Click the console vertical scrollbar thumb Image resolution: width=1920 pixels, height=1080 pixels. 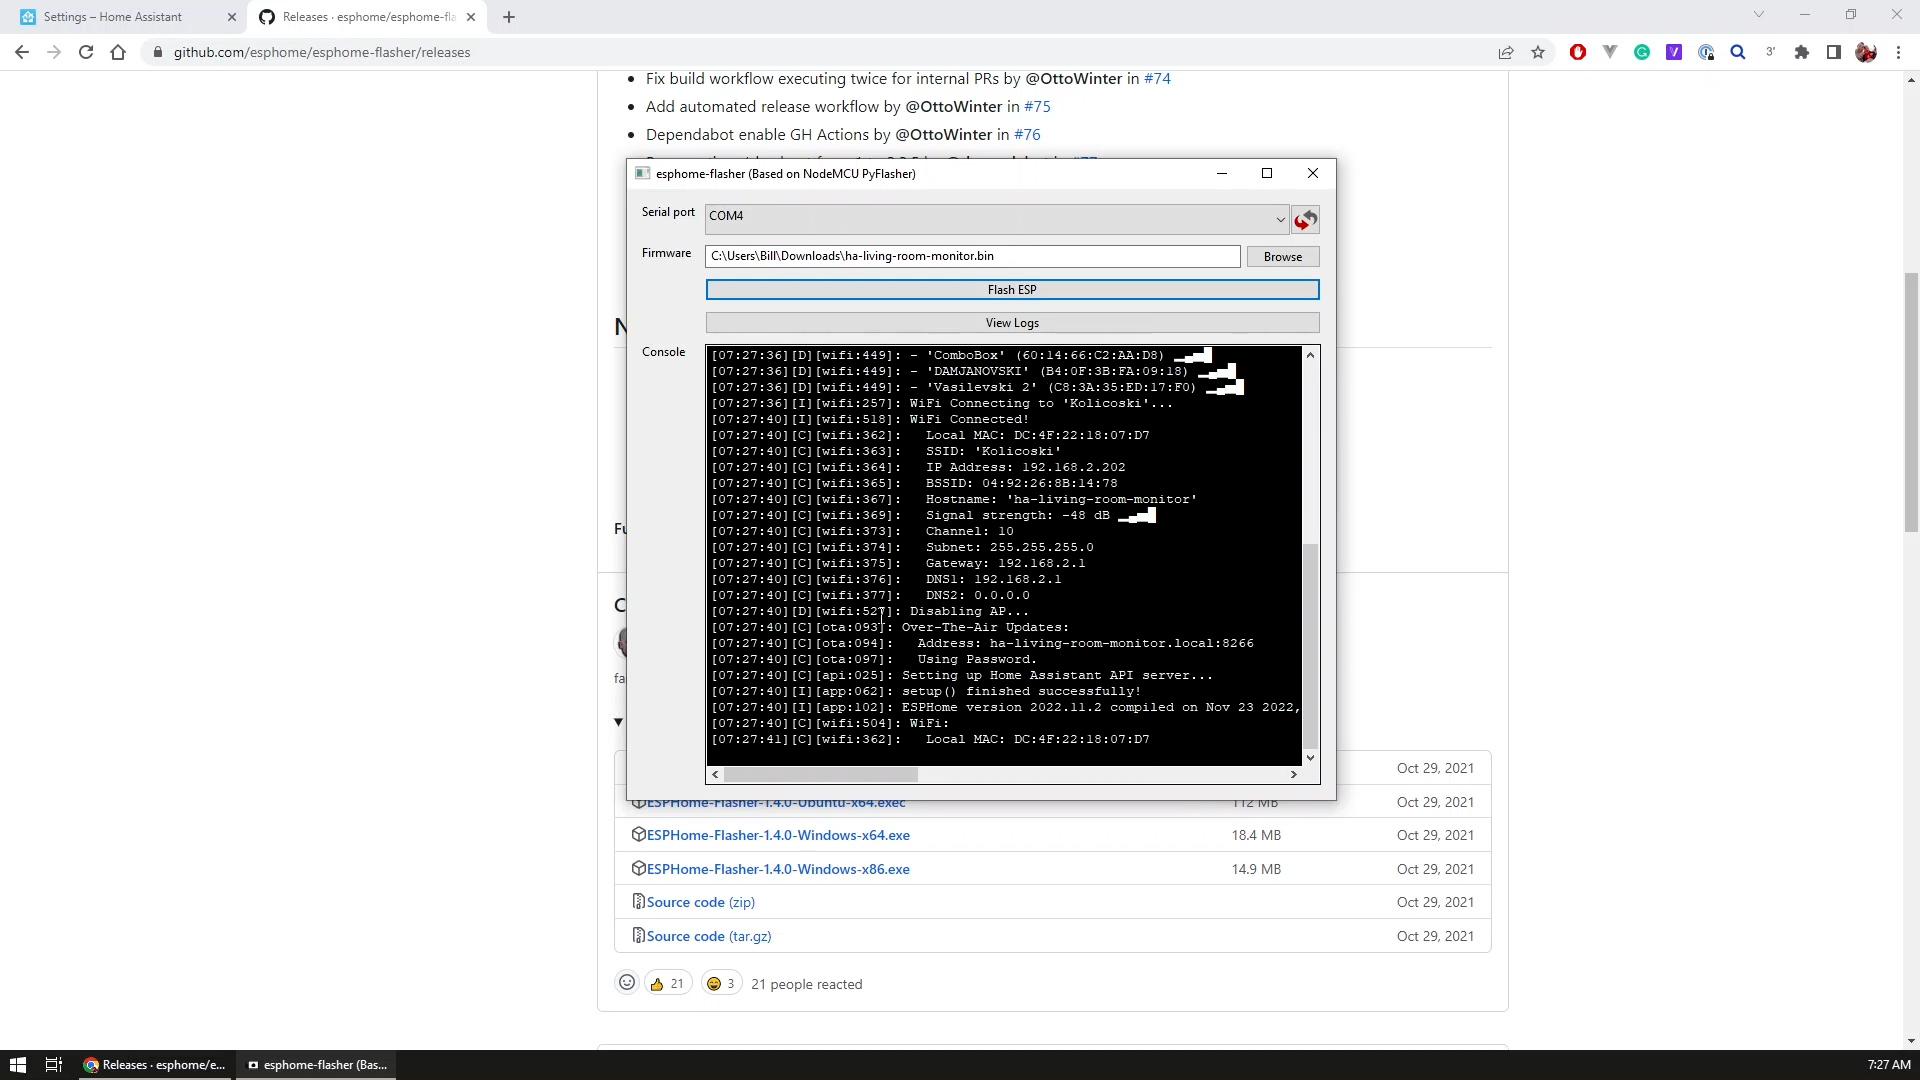point(1310,646)
